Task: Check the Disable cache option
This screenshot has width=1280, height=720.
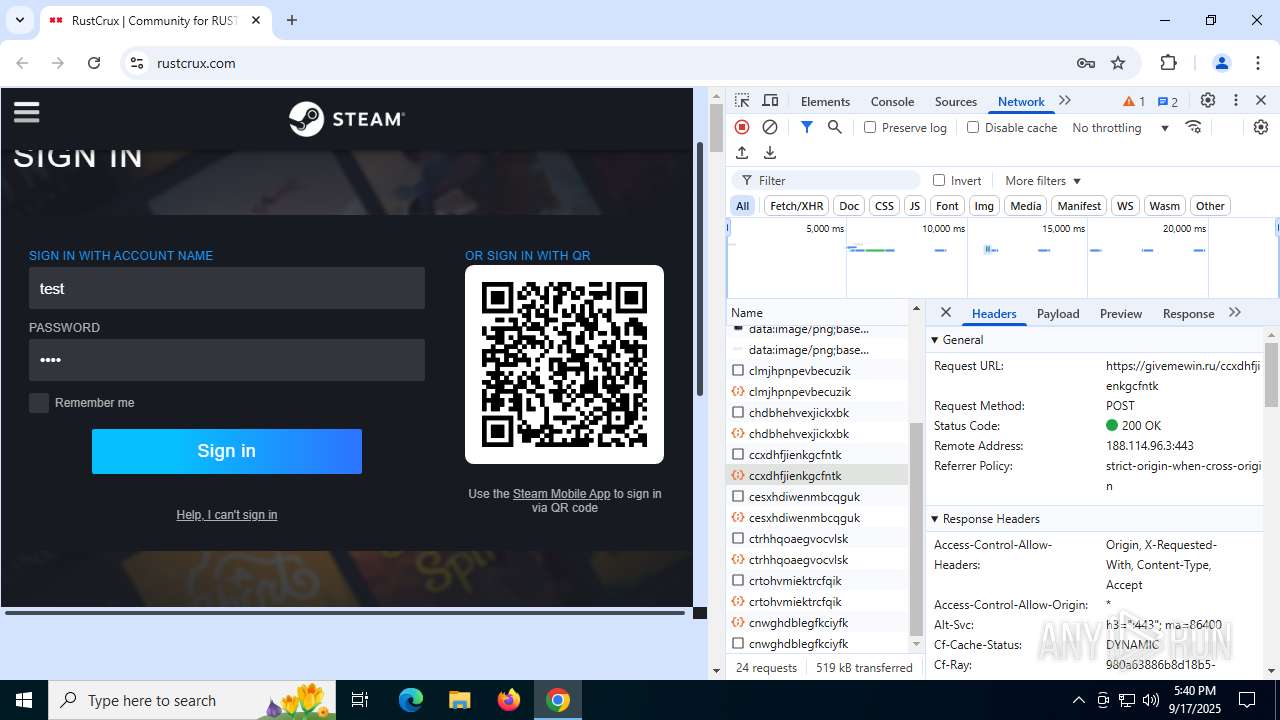Action: (x=973, y=127)
